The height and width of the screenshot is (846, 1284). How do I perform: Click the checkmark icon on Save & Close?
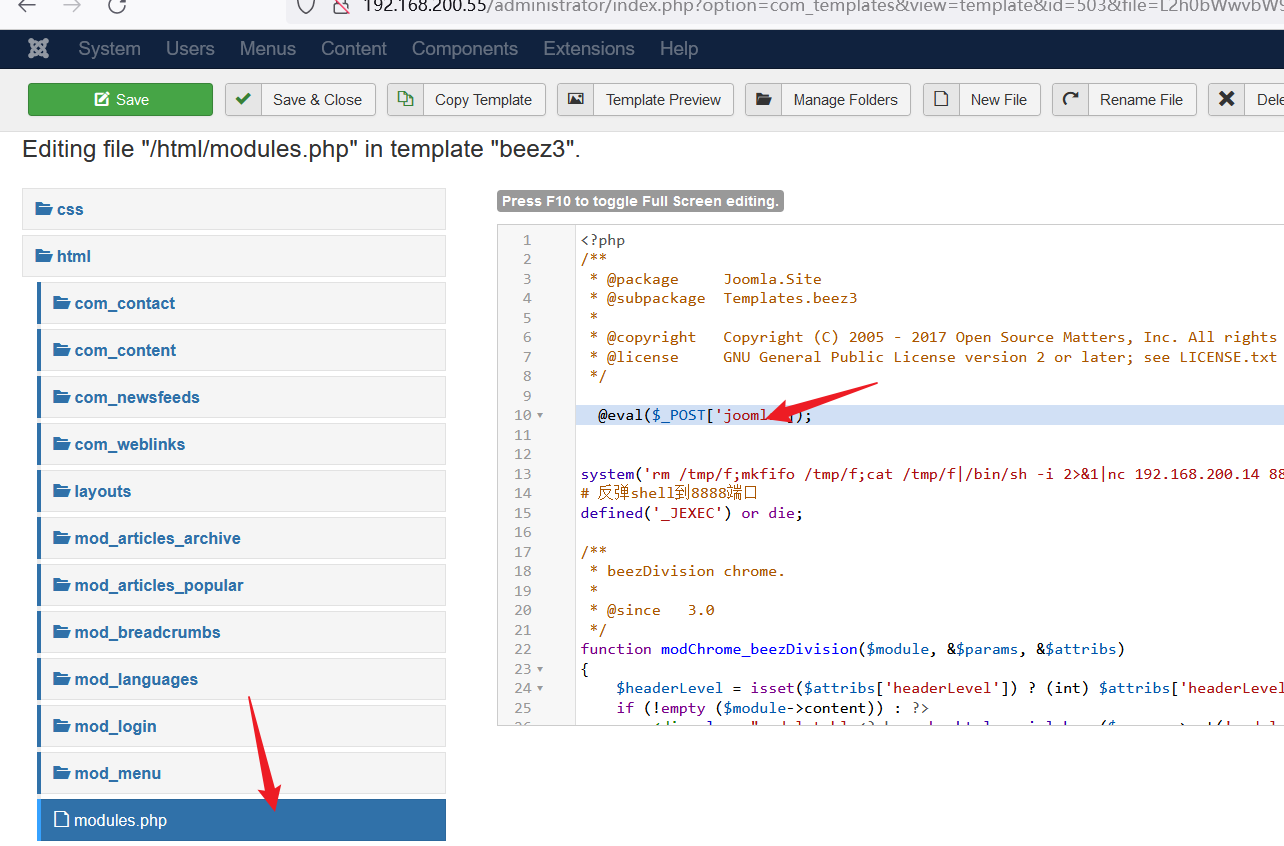243,99
